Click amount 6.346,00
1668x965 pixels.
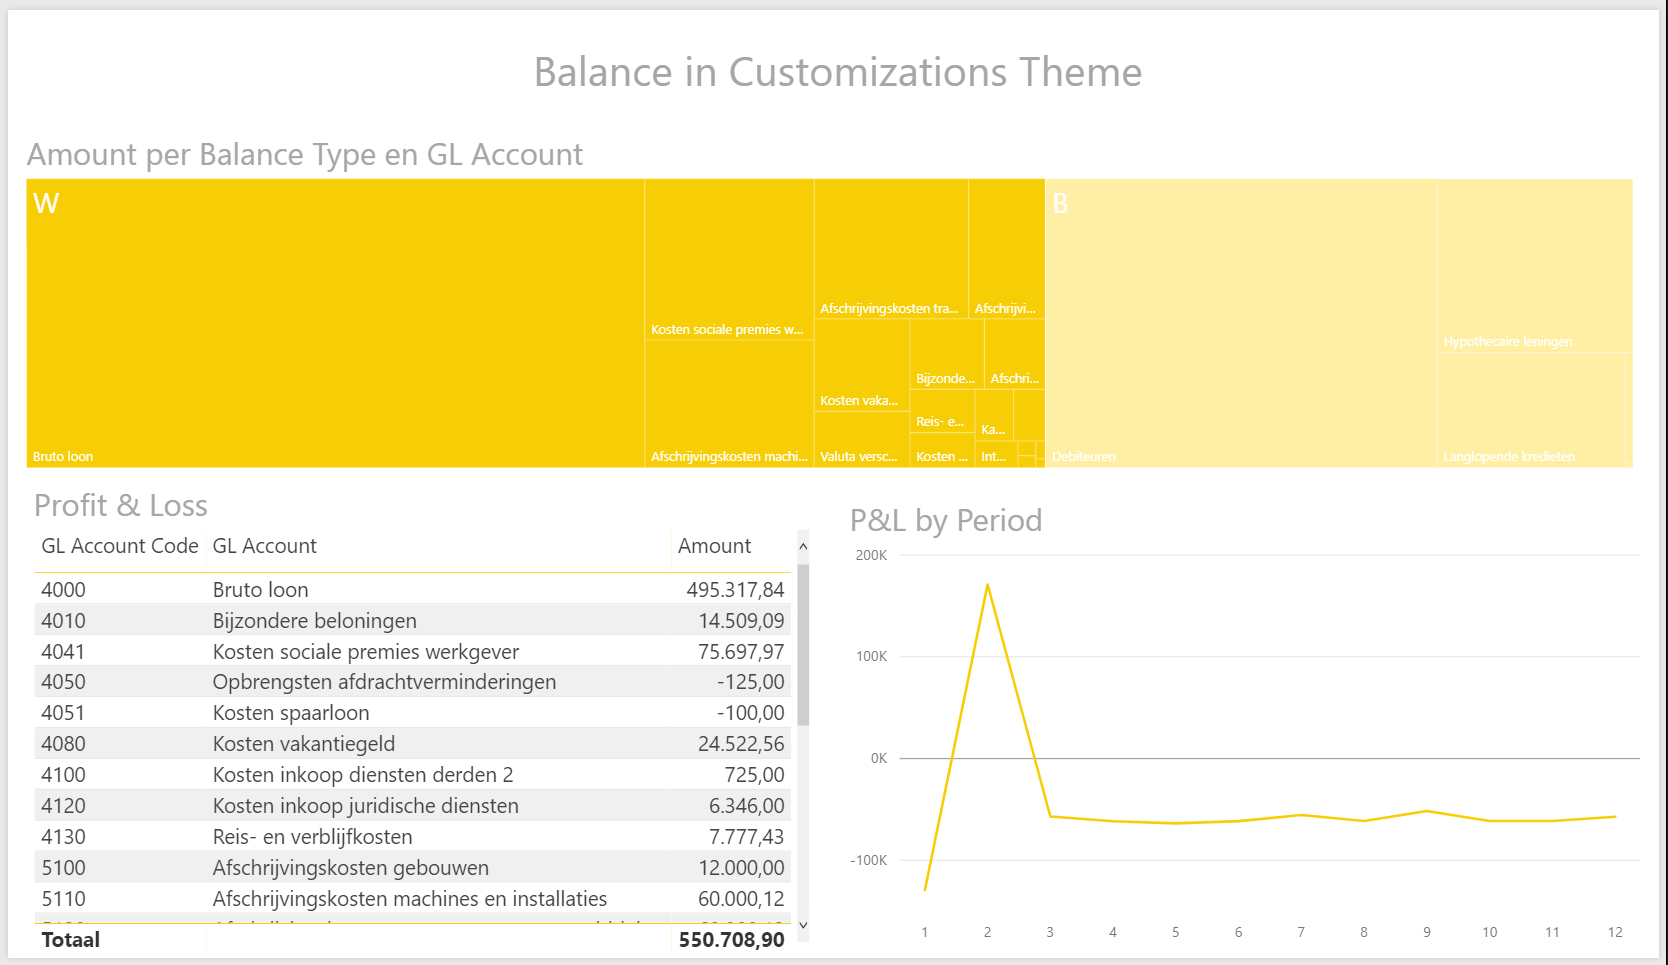pos(746,806)
